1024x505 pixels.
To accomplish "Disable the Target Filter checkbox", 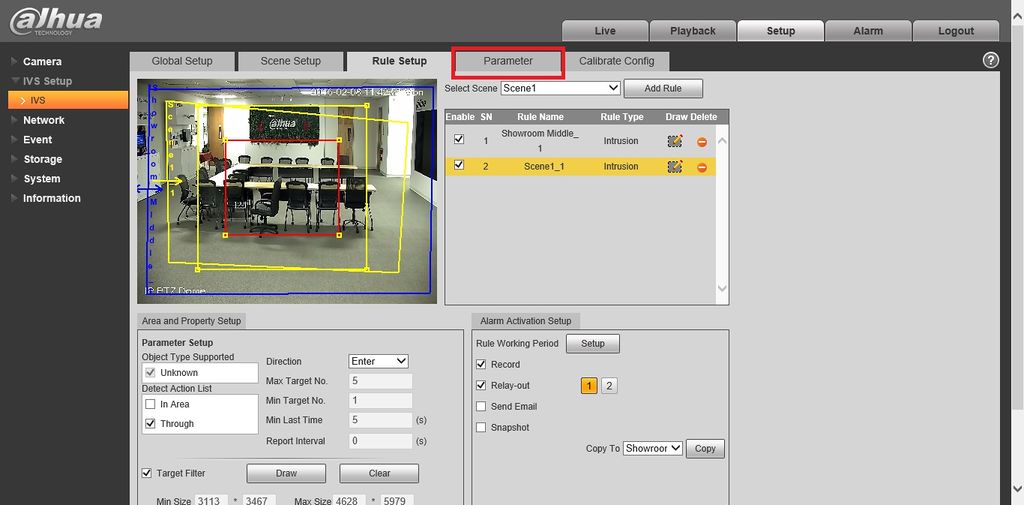I will [x=147, y=473].
